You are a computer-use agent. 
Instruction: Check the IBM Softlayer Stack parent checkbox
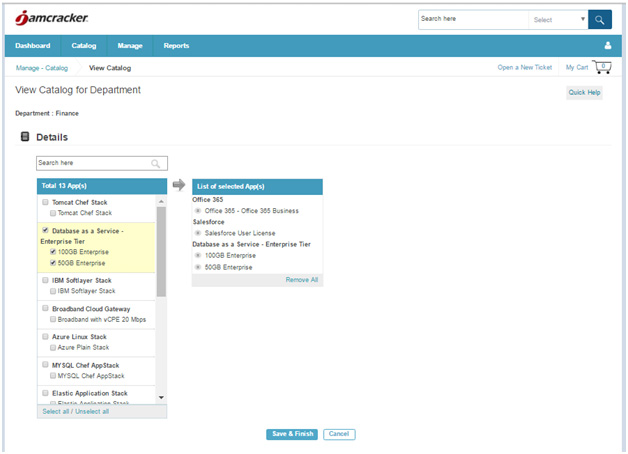coord(45,280)
